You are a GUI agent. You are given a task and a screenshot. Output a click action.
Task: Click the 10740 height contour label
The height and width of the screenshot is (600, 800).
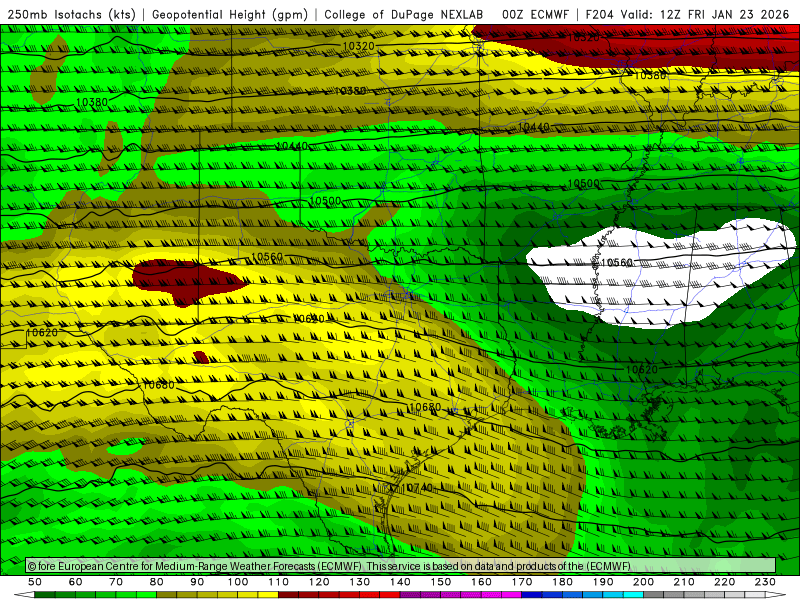pyautogui.click(x=417, y=488)
